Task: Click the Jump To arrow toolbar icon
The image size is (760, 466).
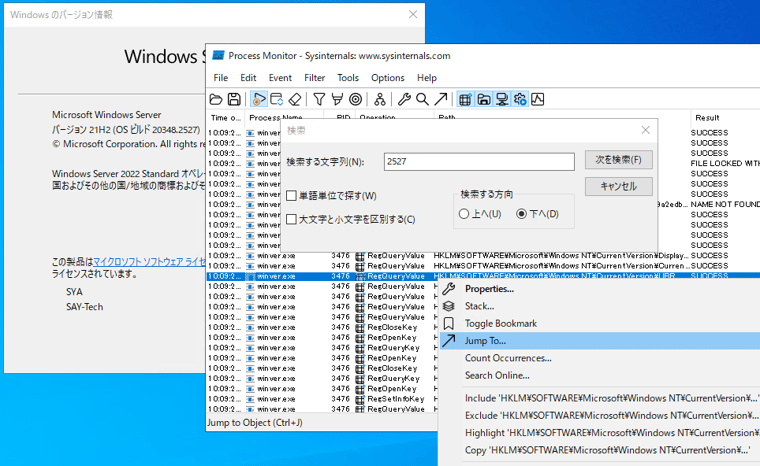Action: [x=441, y=99]
